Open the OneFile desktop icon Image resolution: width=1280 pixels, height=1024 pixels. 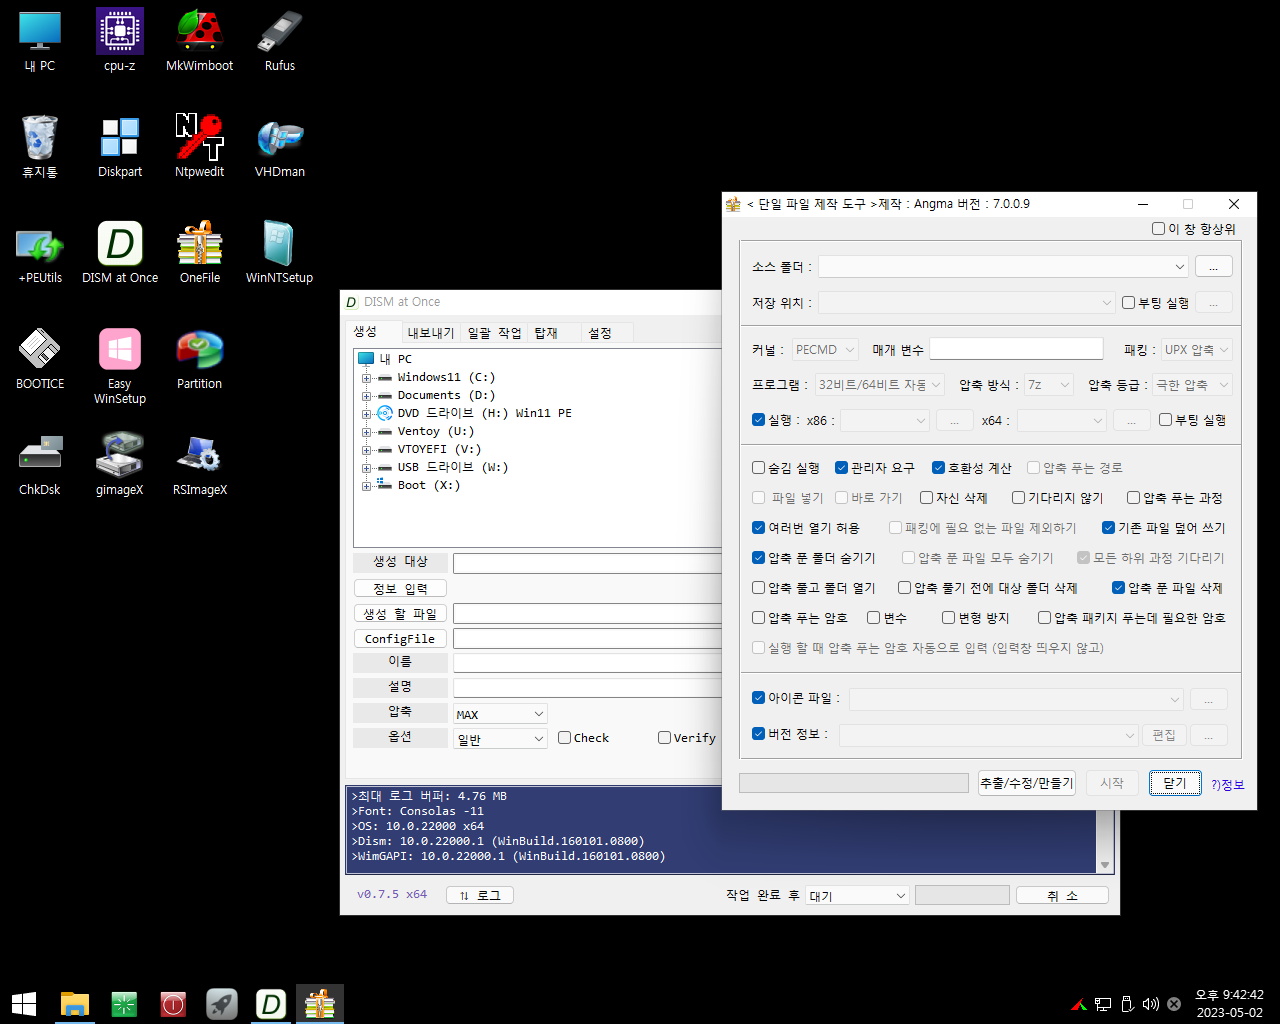coord(199,252)
